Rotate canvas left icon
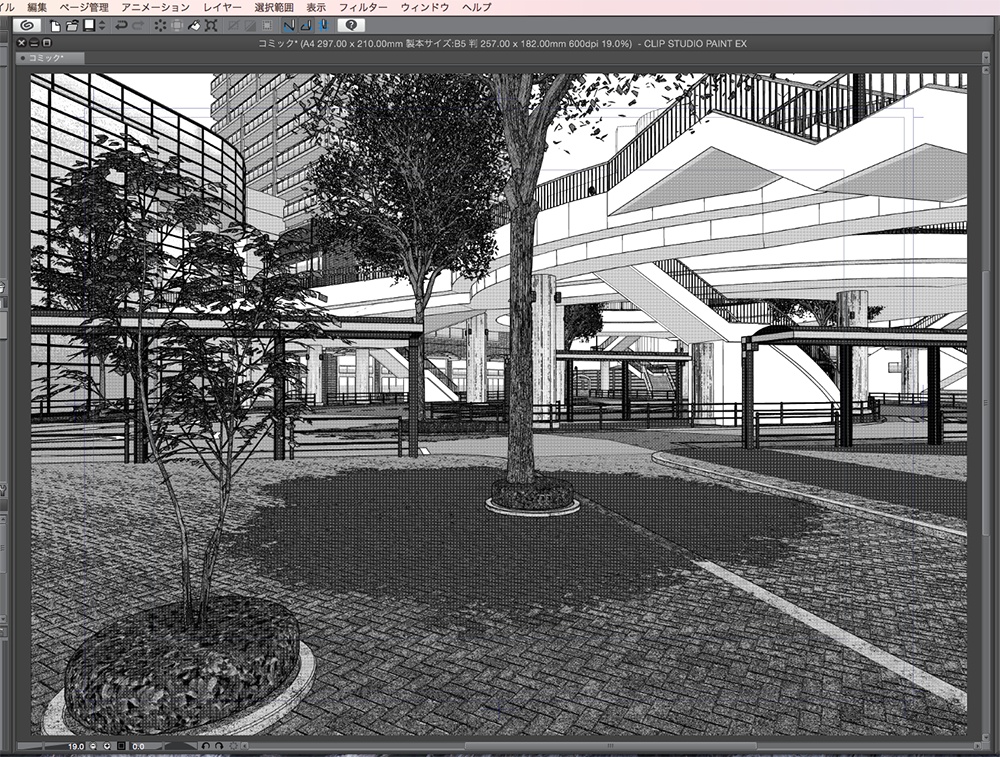 [205, 746]
